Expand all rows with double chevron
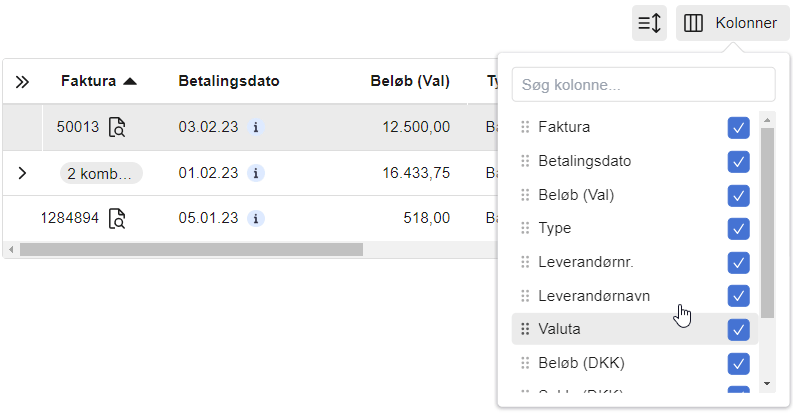 pyautogui.click(x=22, y=82)
